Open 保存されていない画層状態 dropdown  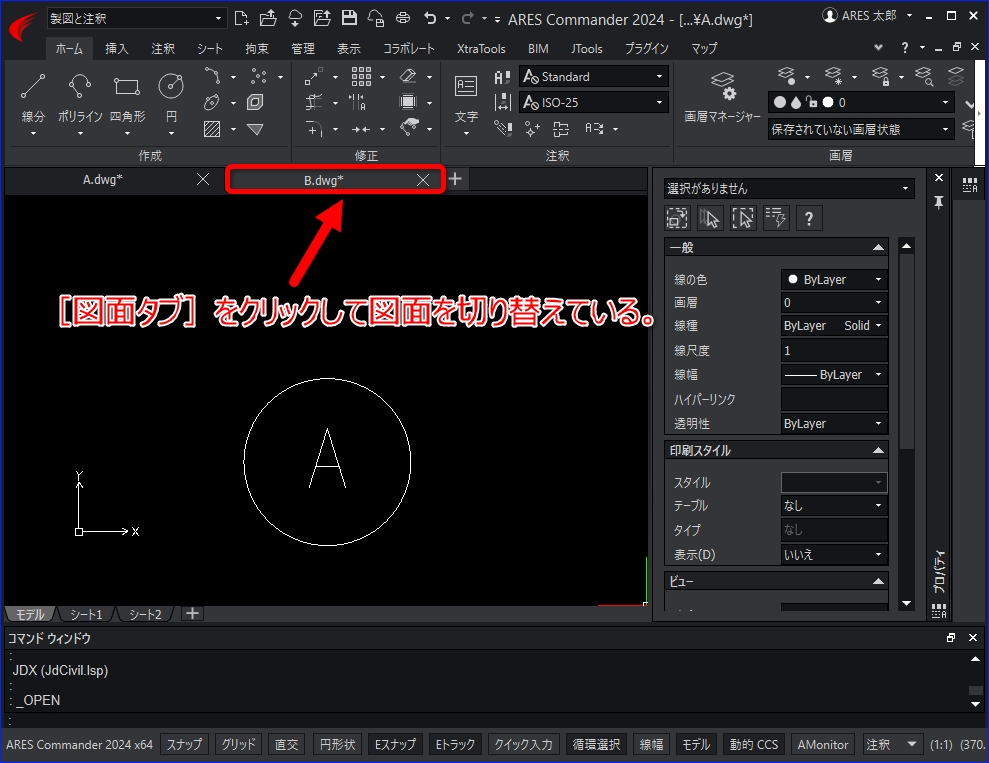click(860, 129)
